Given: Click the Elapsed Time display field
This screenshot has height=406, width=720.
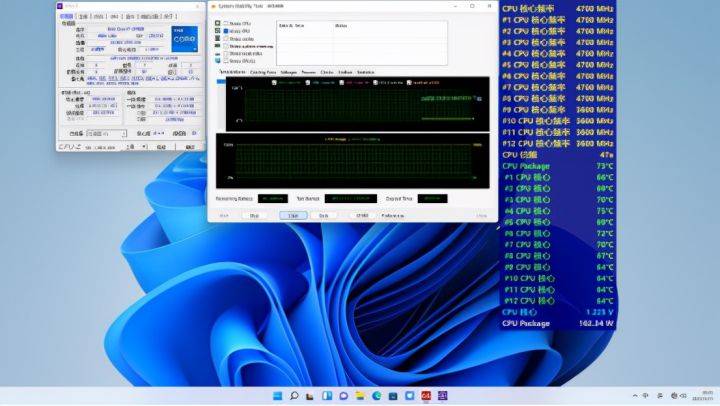Looking at the screenshot, I should (x=432, y=198).
